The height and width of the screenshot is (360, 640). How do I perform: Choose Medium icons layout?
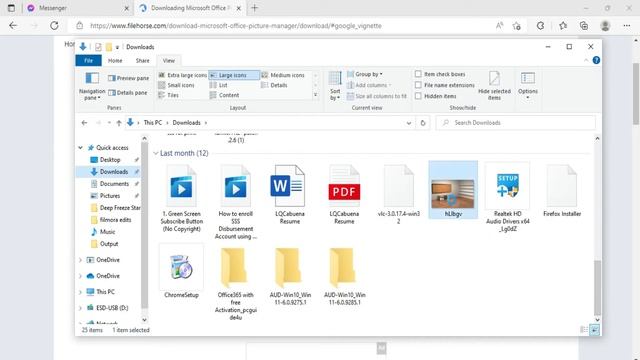pyautogui.click(x=283, y=75)
